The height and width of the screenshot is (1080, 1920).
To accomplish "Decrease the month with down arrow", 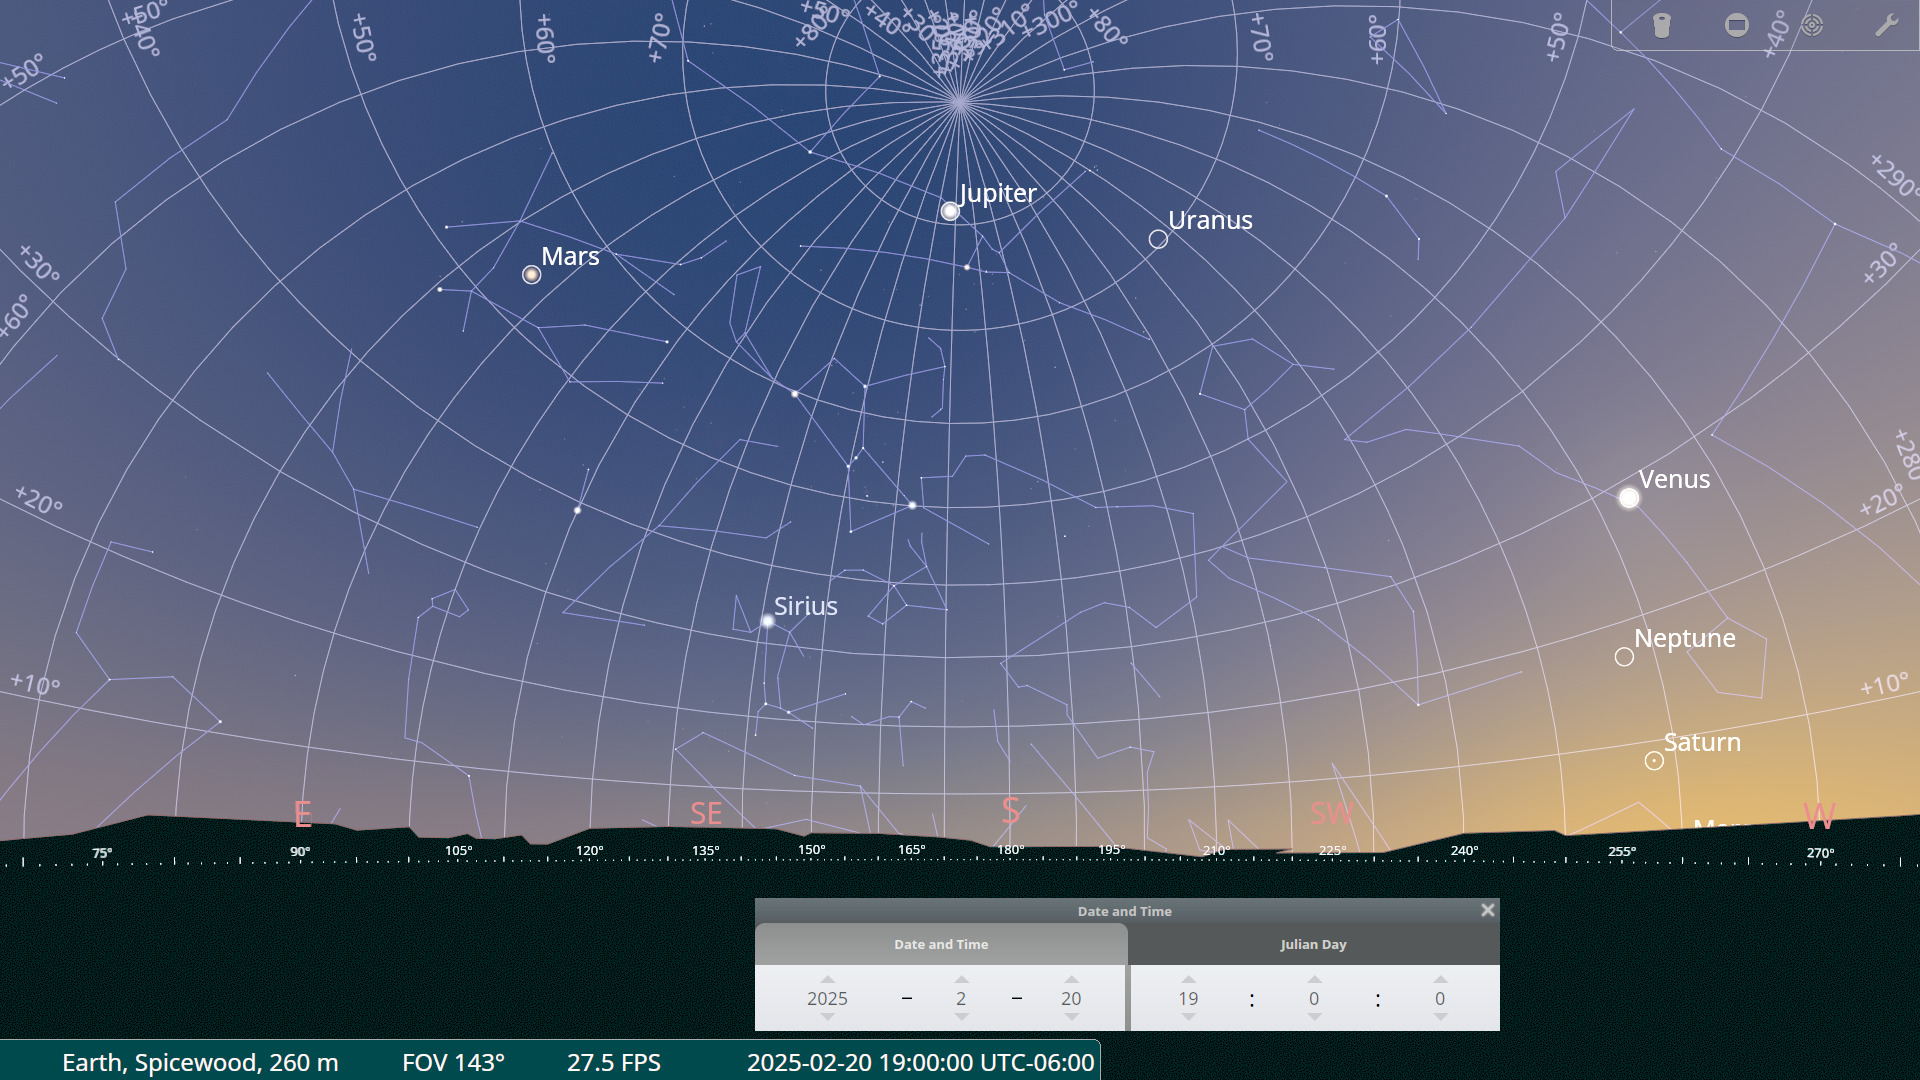I will (961, 1017).
